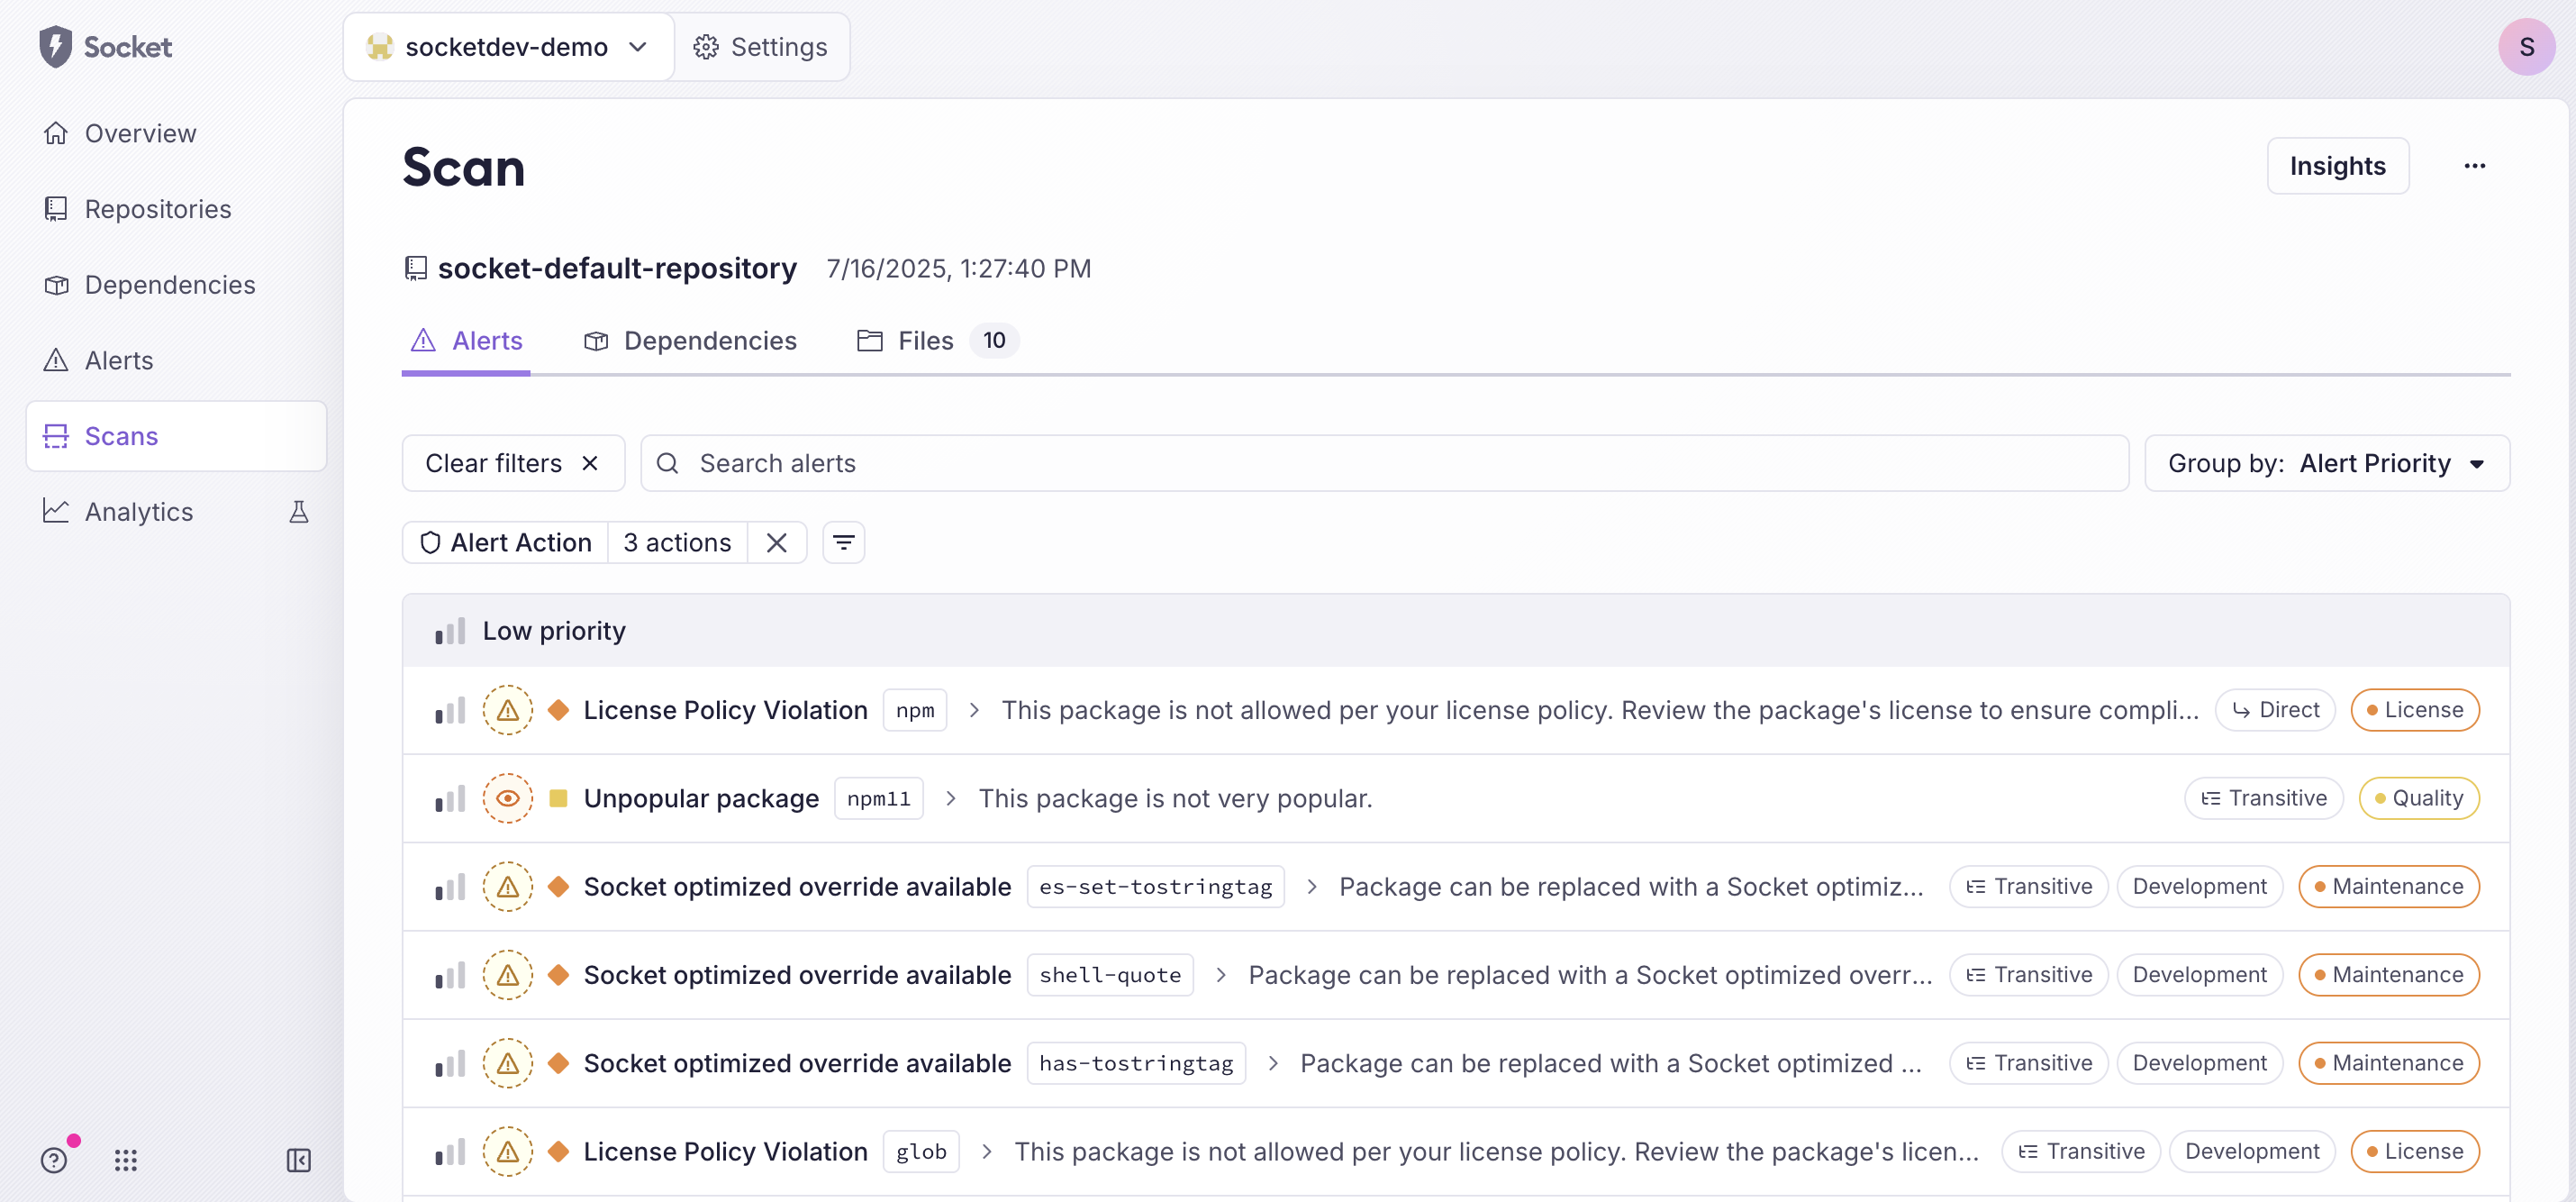This screenshot has width=2576, height=1202.
Task: Expand the es-set-tostringtag alert row chevron
Action: pos(1311,887)
